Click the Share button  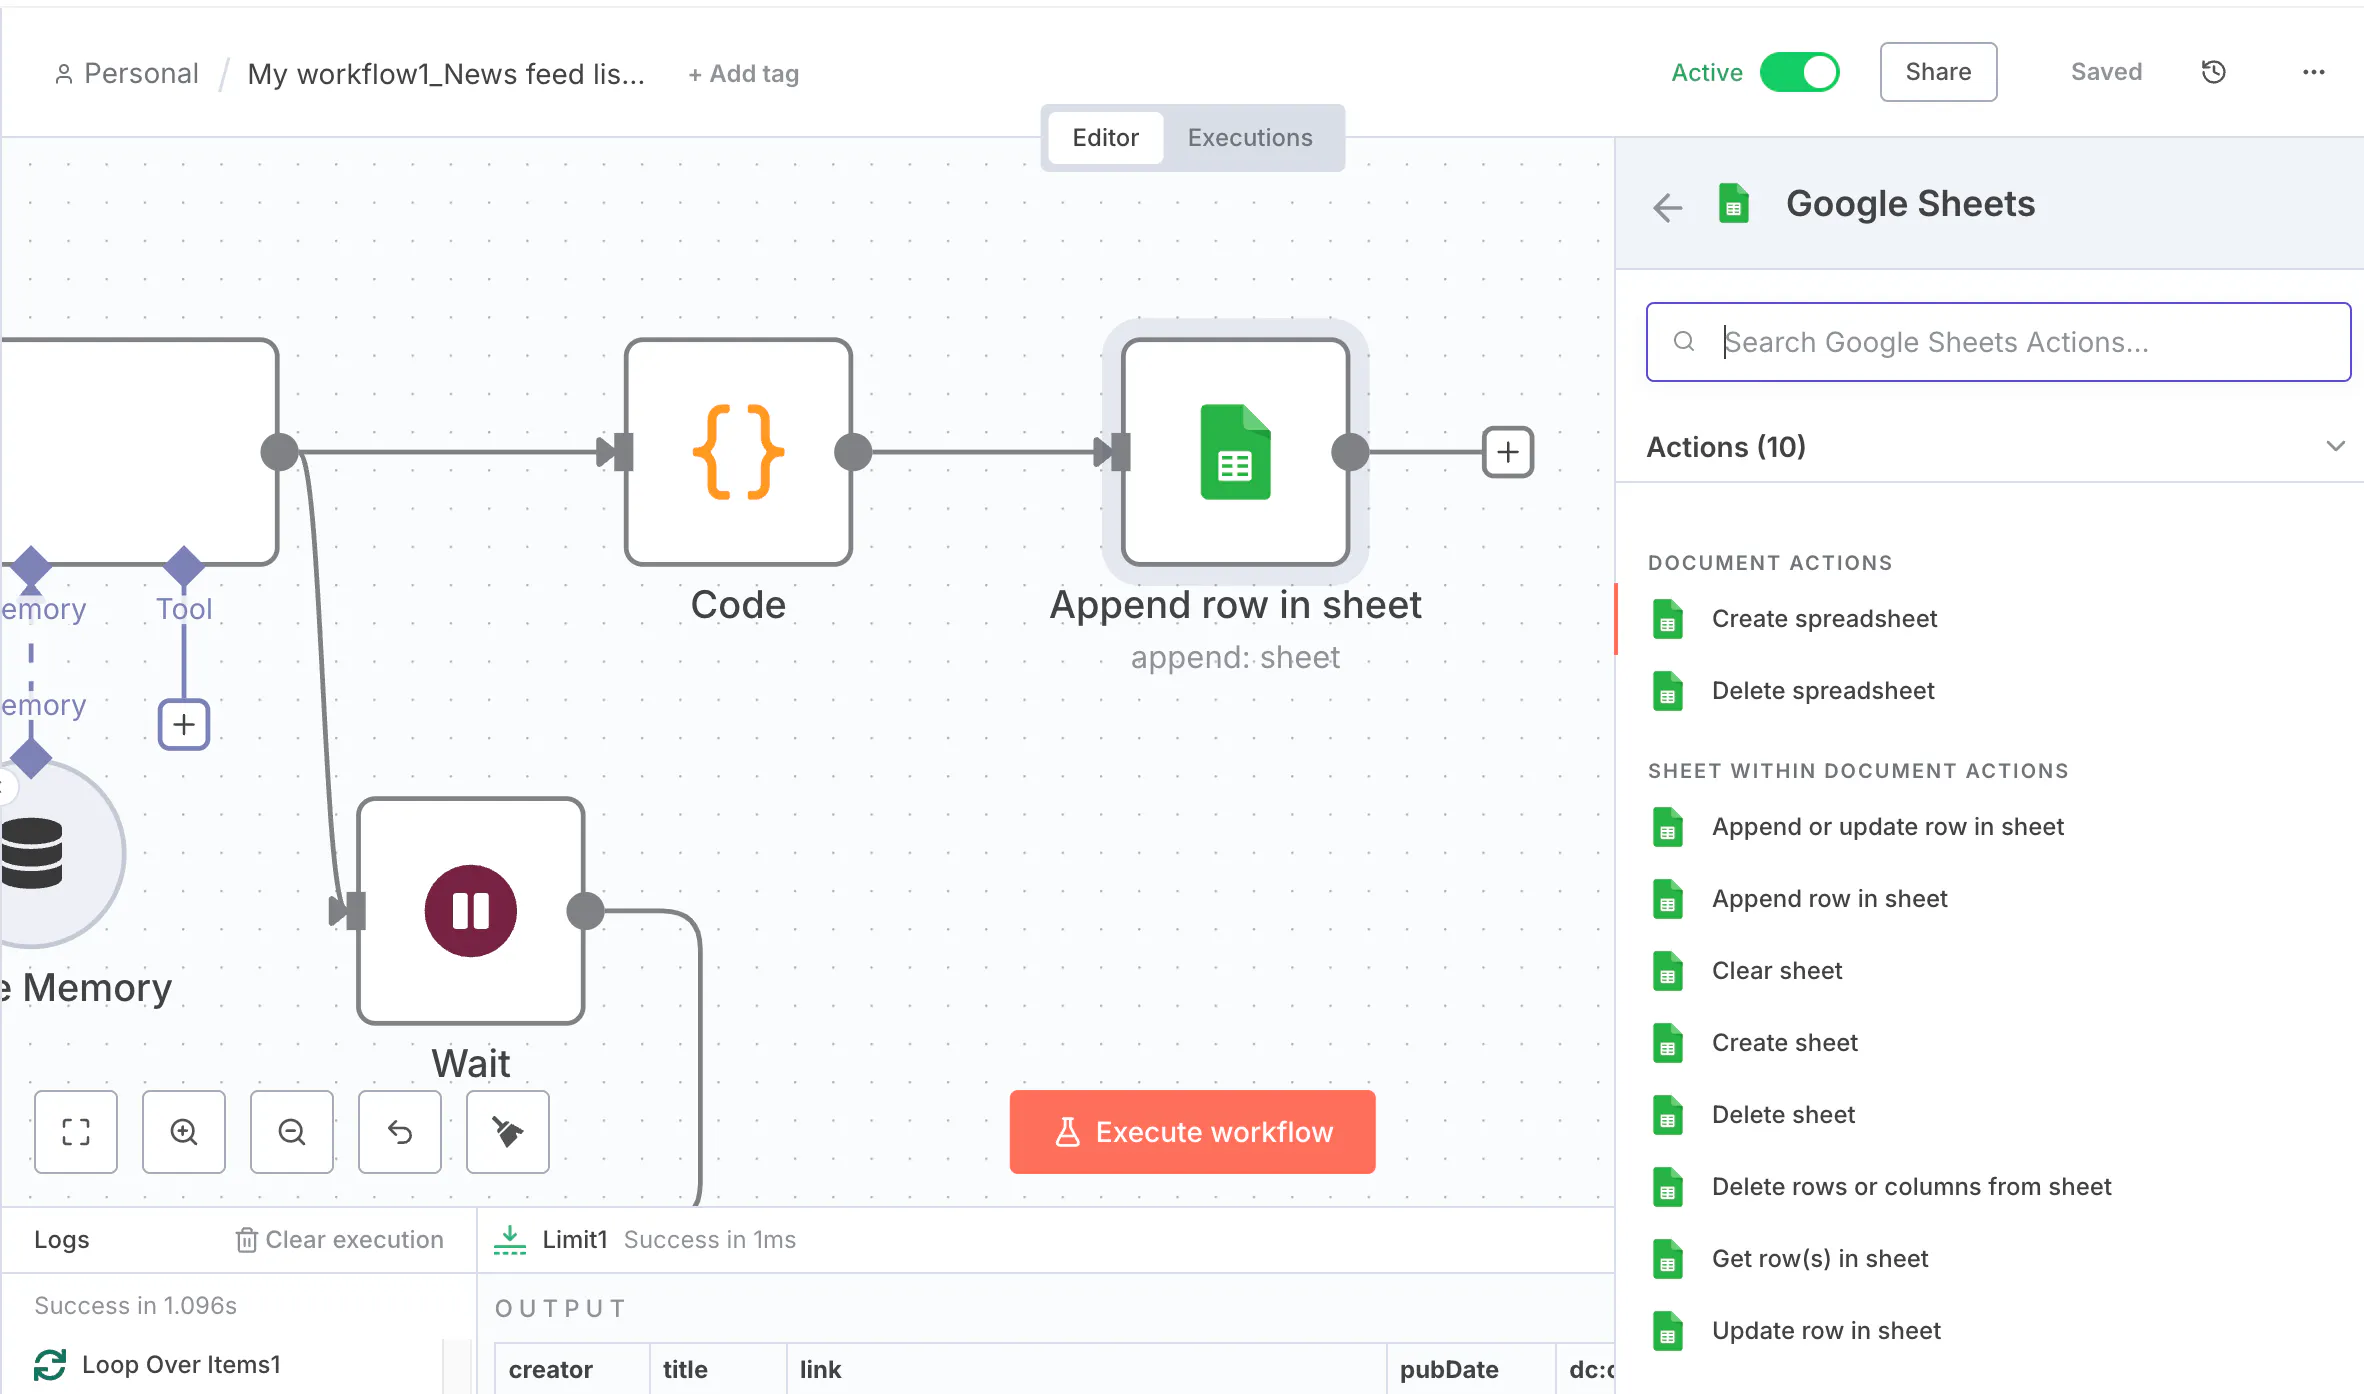1938,72
